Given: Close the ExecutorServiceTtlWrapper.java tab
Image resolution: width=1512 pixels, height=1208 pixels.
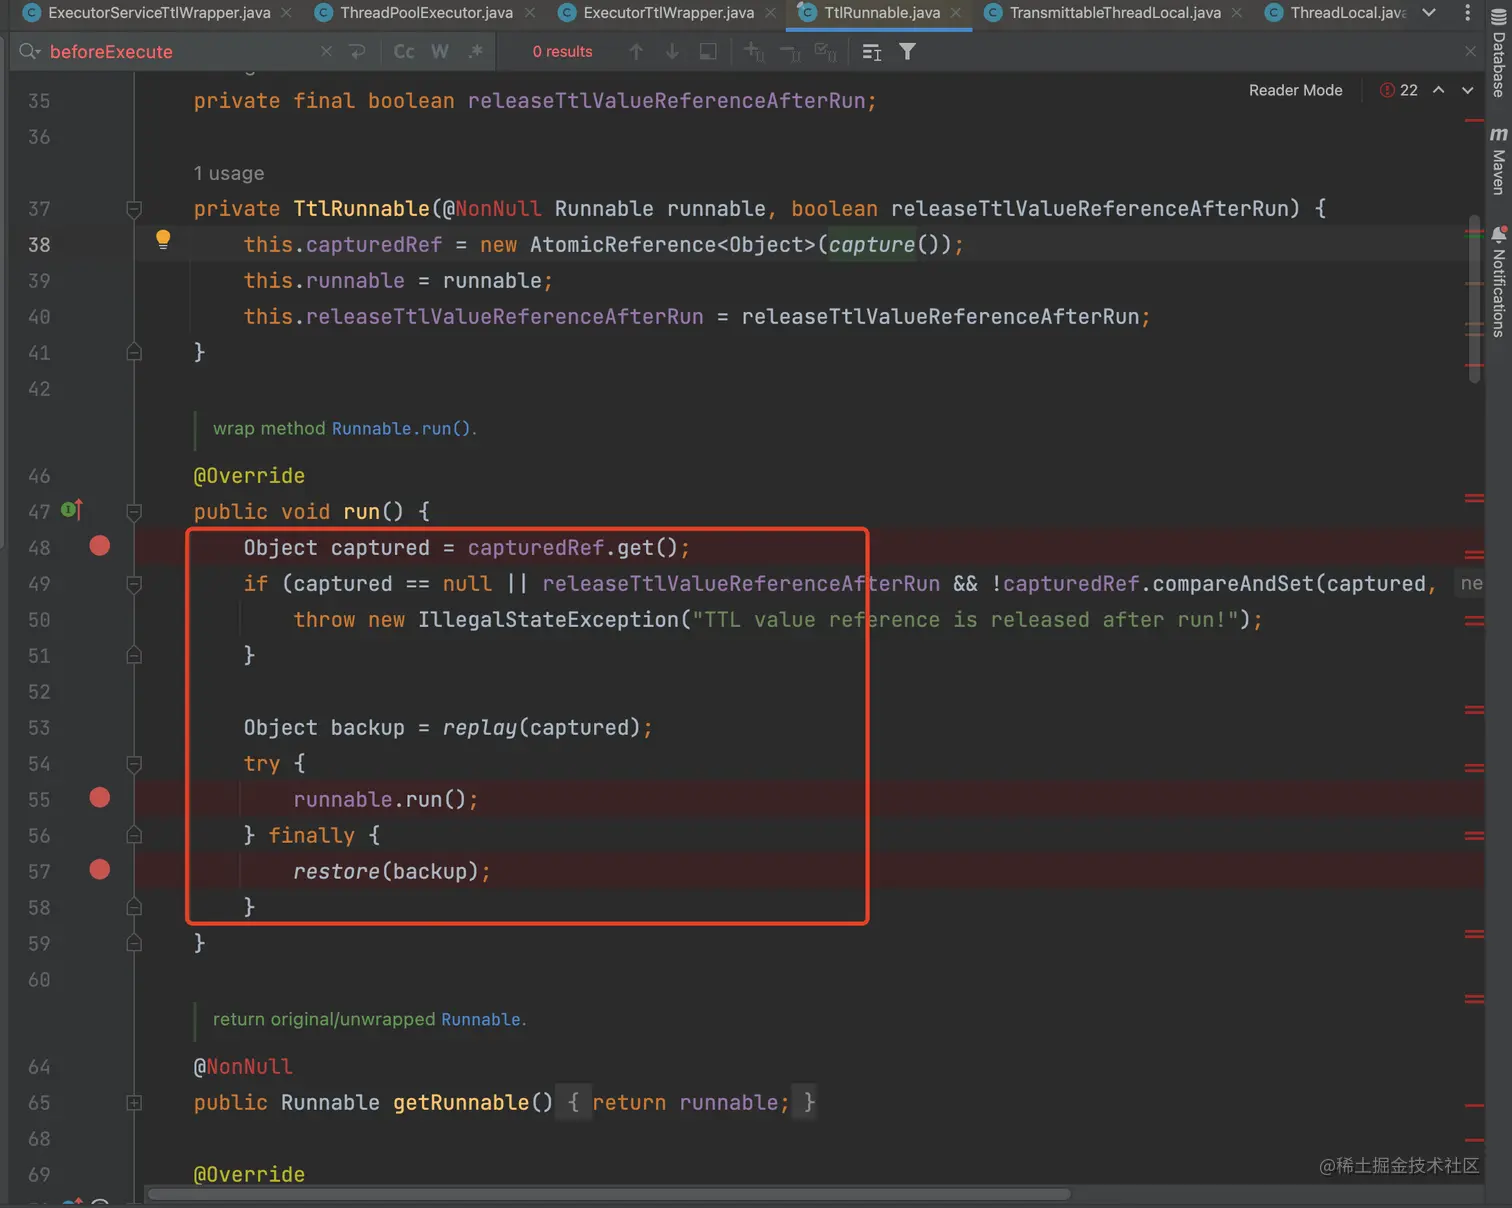Looking at the screenshot, I should click(287, 13).
